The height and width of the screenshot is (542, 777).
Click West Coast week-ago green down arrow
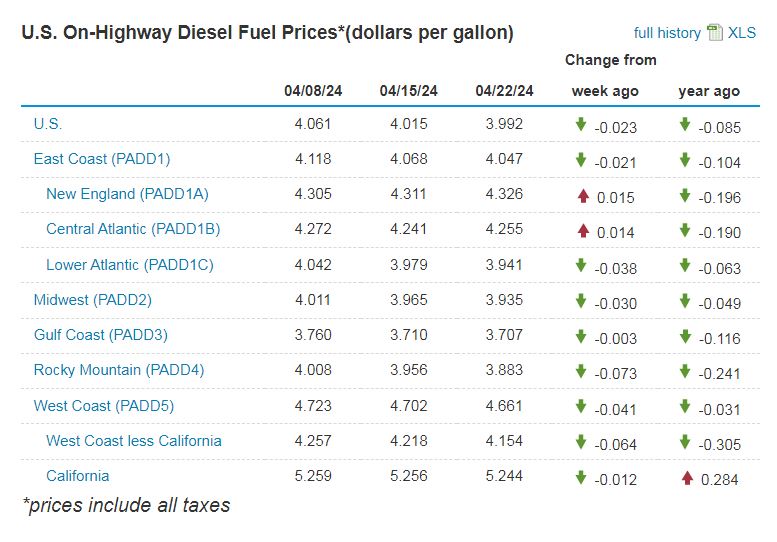coord(580,408)
